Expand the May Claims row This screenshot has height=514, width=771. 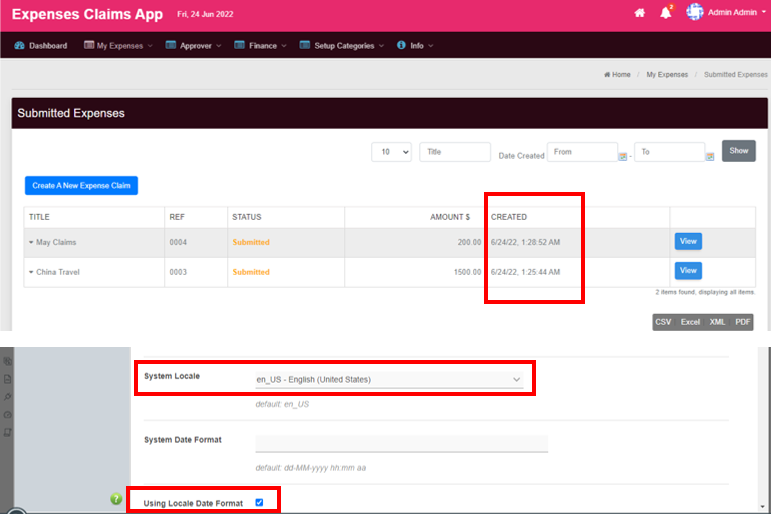point(31,243)
